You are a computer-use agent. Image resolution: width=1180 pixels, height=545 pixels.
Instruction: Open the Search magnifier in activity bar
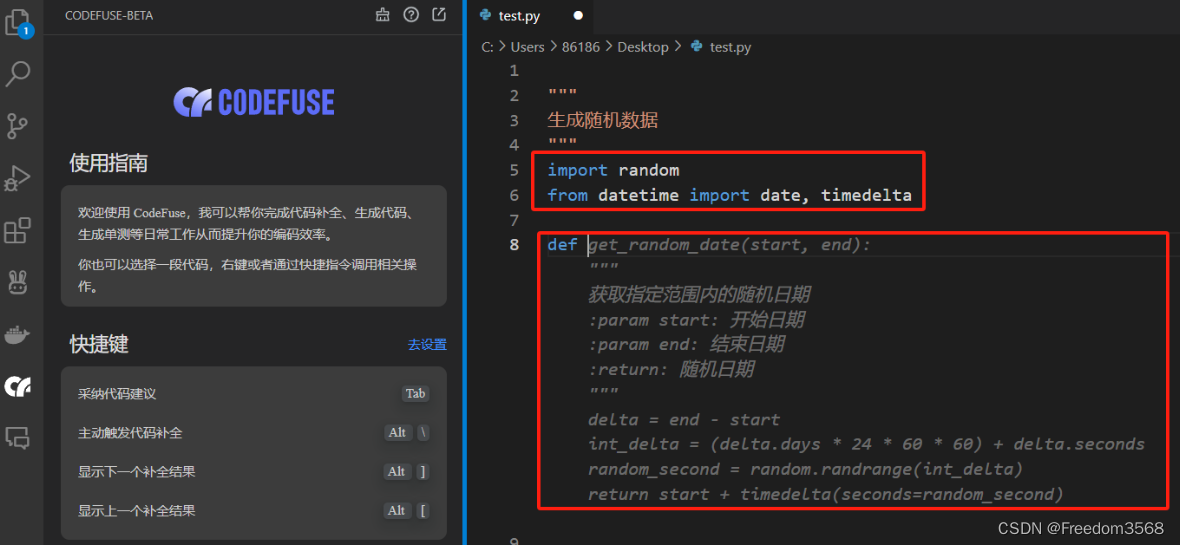18,74
